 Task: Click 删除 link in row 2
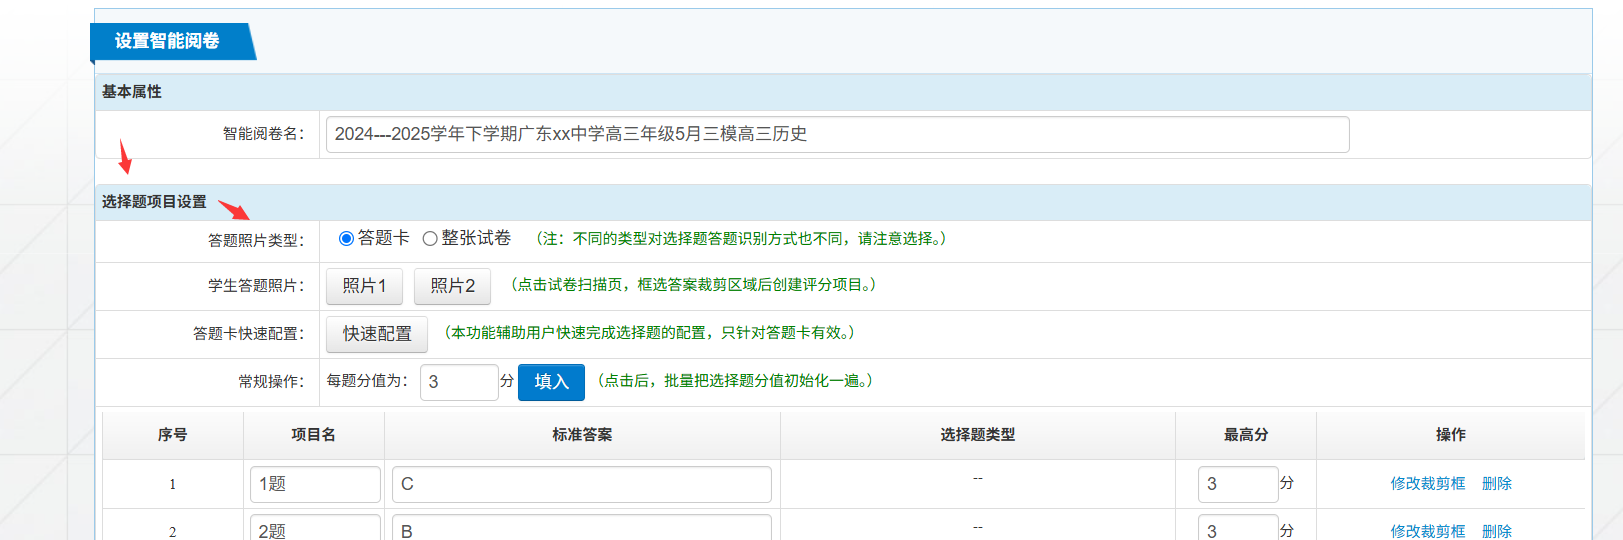[1496, 531]
